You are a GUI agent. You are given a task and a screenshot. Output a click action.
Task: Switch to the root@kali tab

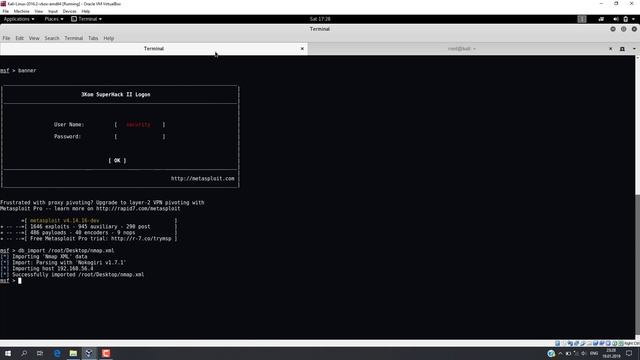point(461,49)
